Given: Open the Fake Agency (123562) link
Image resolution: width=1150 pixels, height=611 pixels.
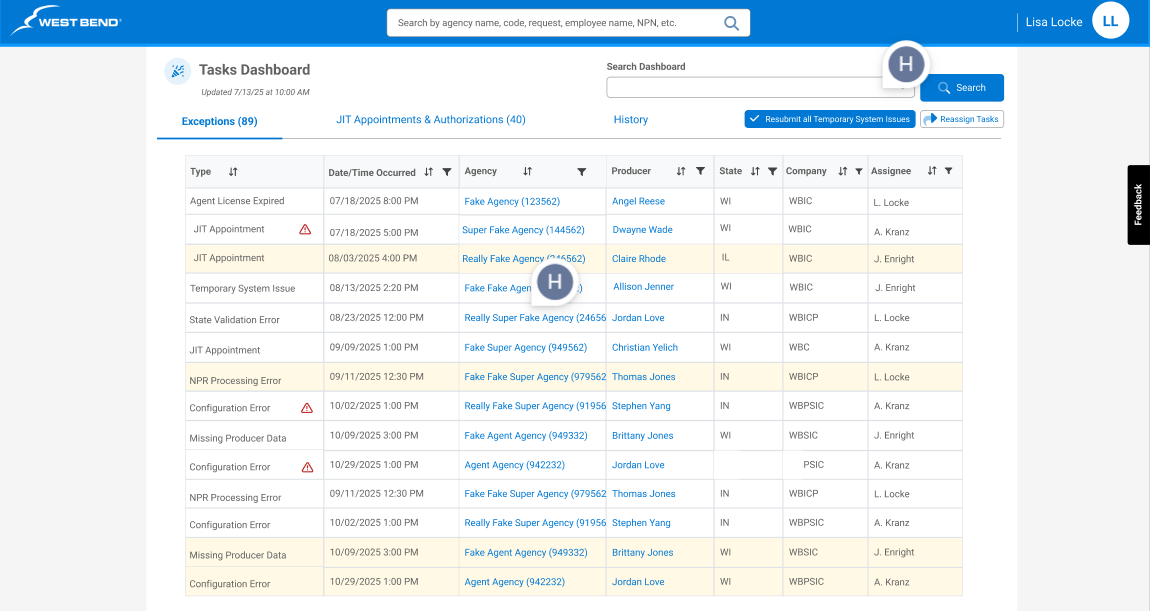Looking at the screenshot, I should (x=511, y=201).
